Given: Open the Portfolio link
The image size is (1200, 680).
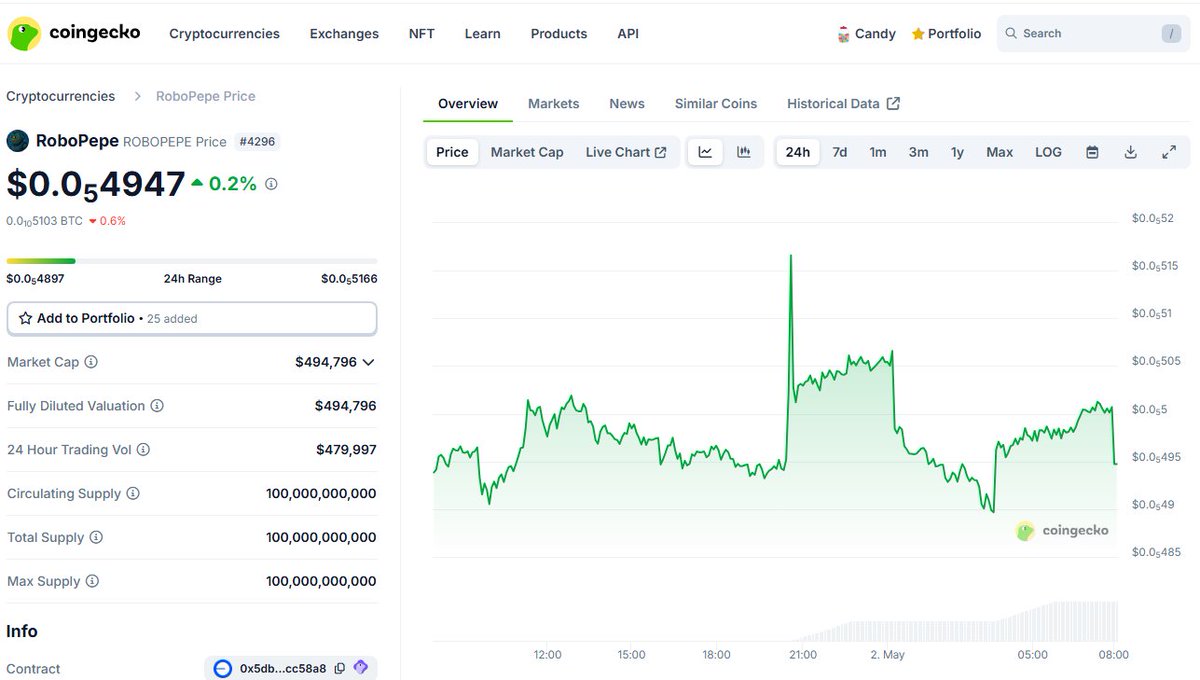Looking at the screenshot, I should tap(946, 34).
